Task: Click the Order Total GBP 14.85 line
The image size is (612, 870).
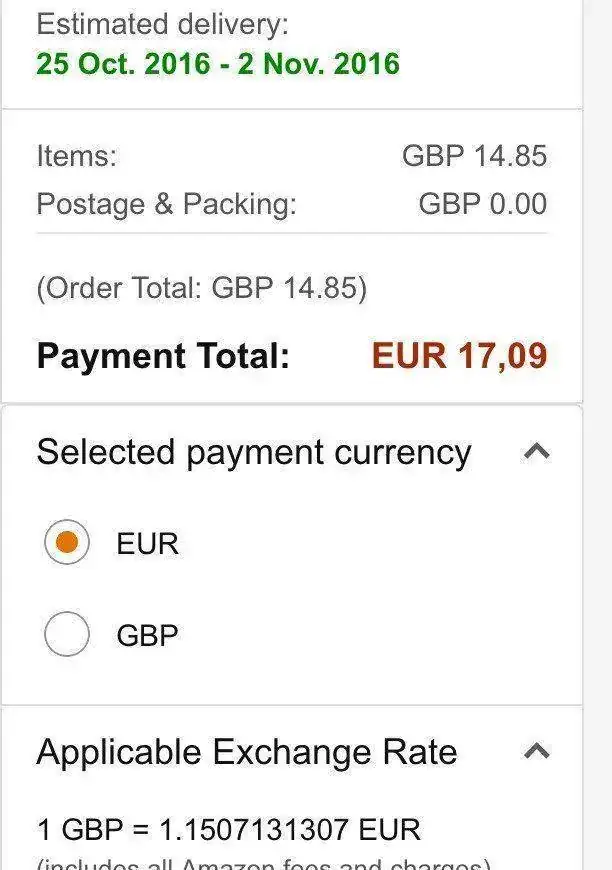Action: (x=201, y=288)
